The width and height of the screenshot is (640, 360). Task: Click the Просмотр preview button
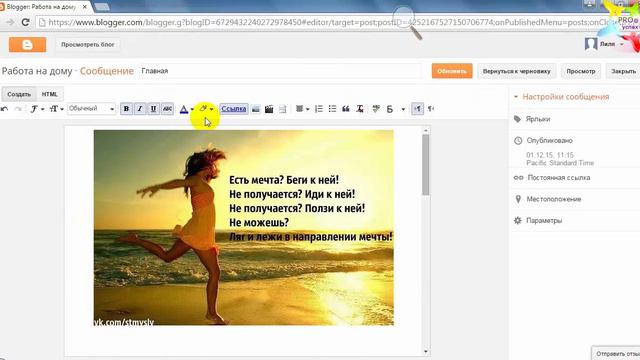(x=580, y=71)
